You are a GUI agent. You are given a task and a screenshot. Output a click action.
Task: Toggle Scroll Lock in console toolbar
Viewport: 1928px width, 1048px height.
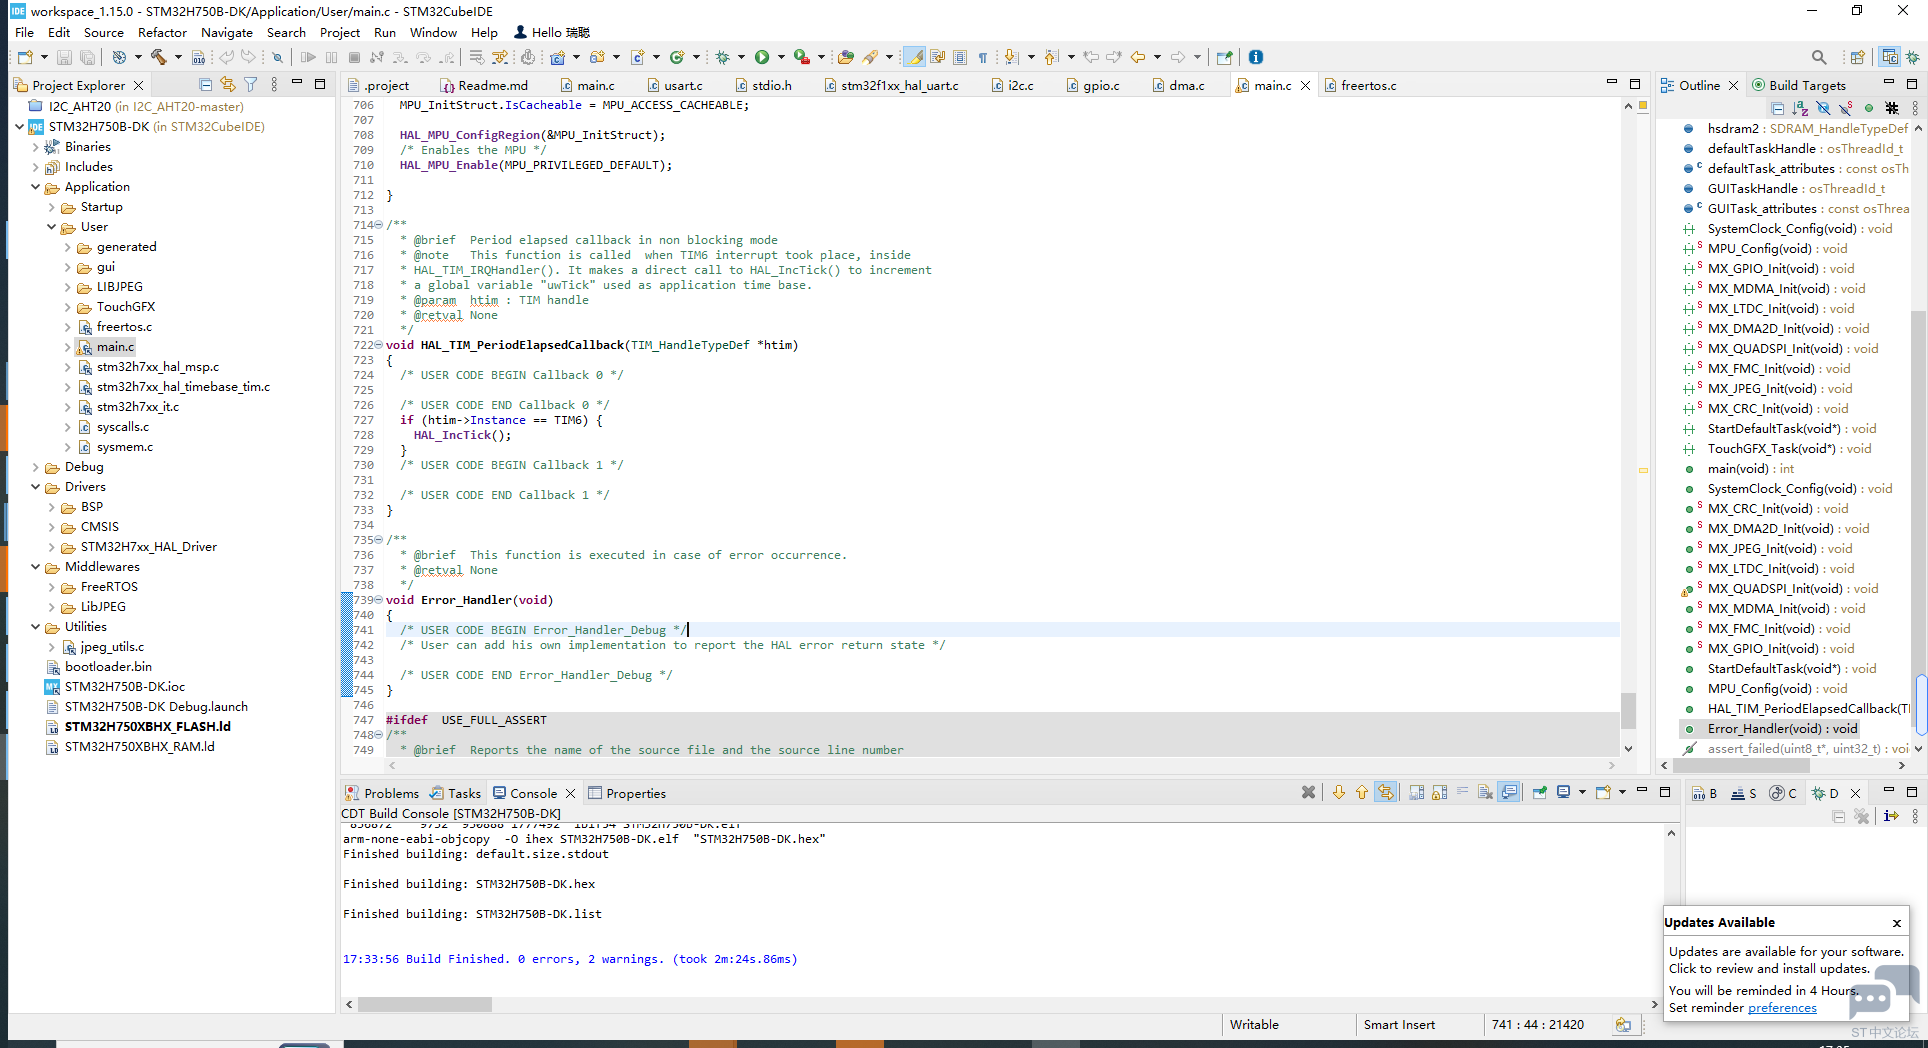pos(1439,792)
